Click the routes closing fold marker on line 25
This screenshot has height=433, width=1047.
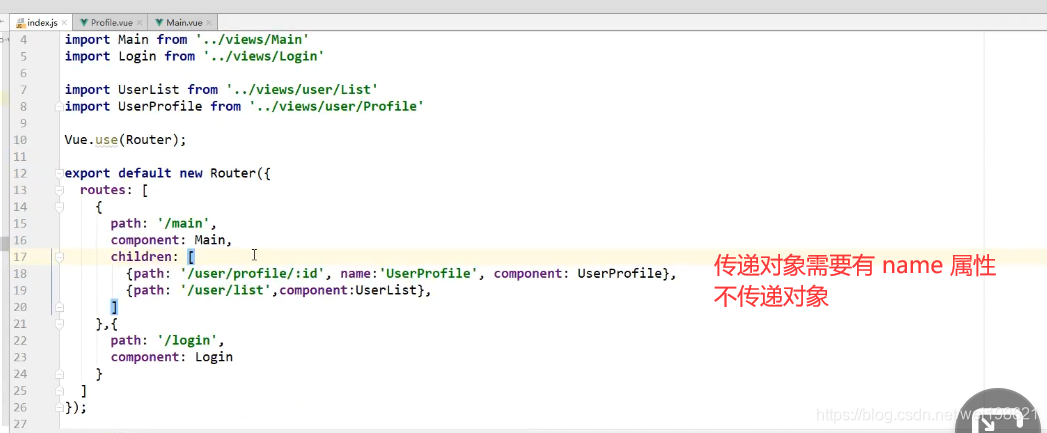[59, 390]
